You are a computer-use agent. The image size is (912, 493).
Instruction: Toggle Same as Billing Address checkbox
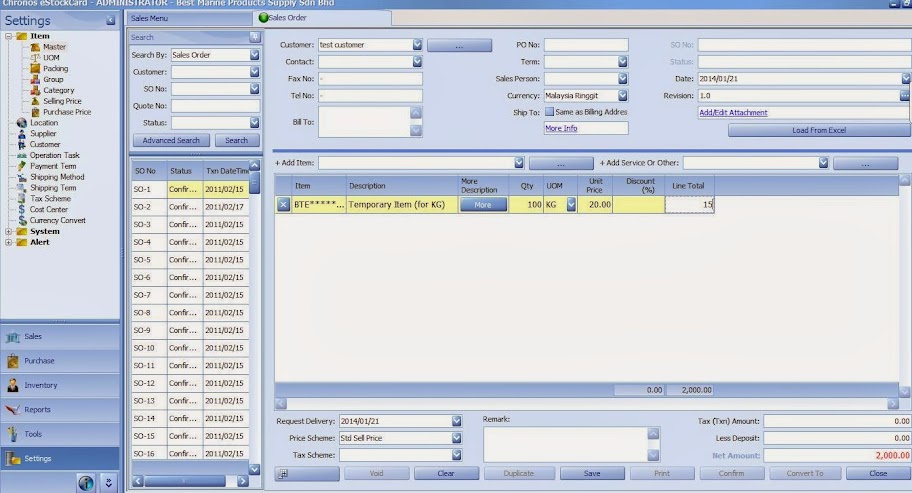[549, 112]
